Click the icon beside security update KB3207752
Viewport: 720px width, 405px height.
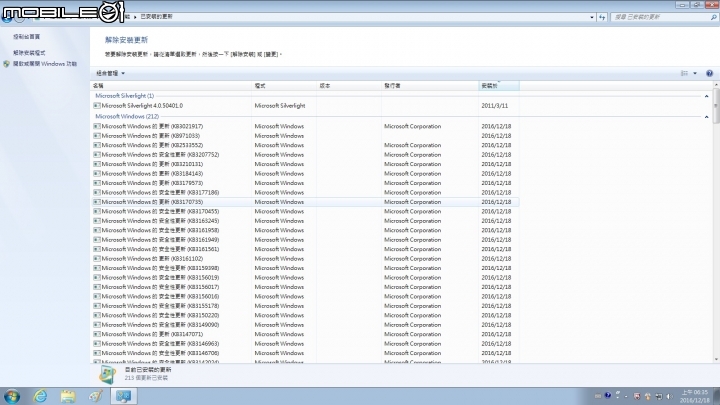click(96, 155)
